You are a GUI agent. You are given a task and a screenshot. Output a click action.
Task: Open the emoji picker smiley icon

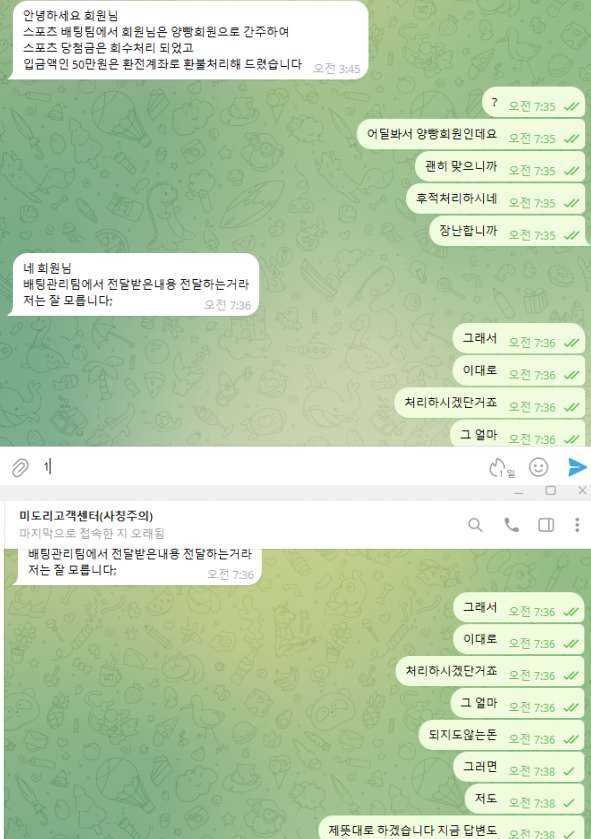pyautogui.click(x=538, y=467)
